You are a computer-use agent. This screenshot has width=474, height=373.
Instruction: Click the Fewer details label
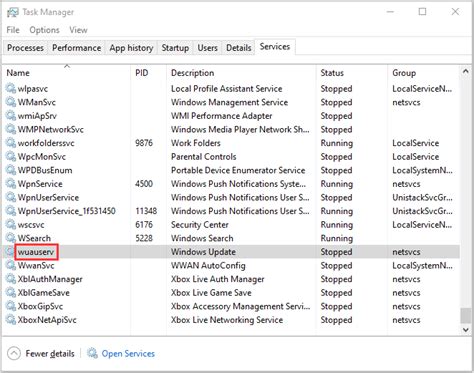(x=50, y=353)
